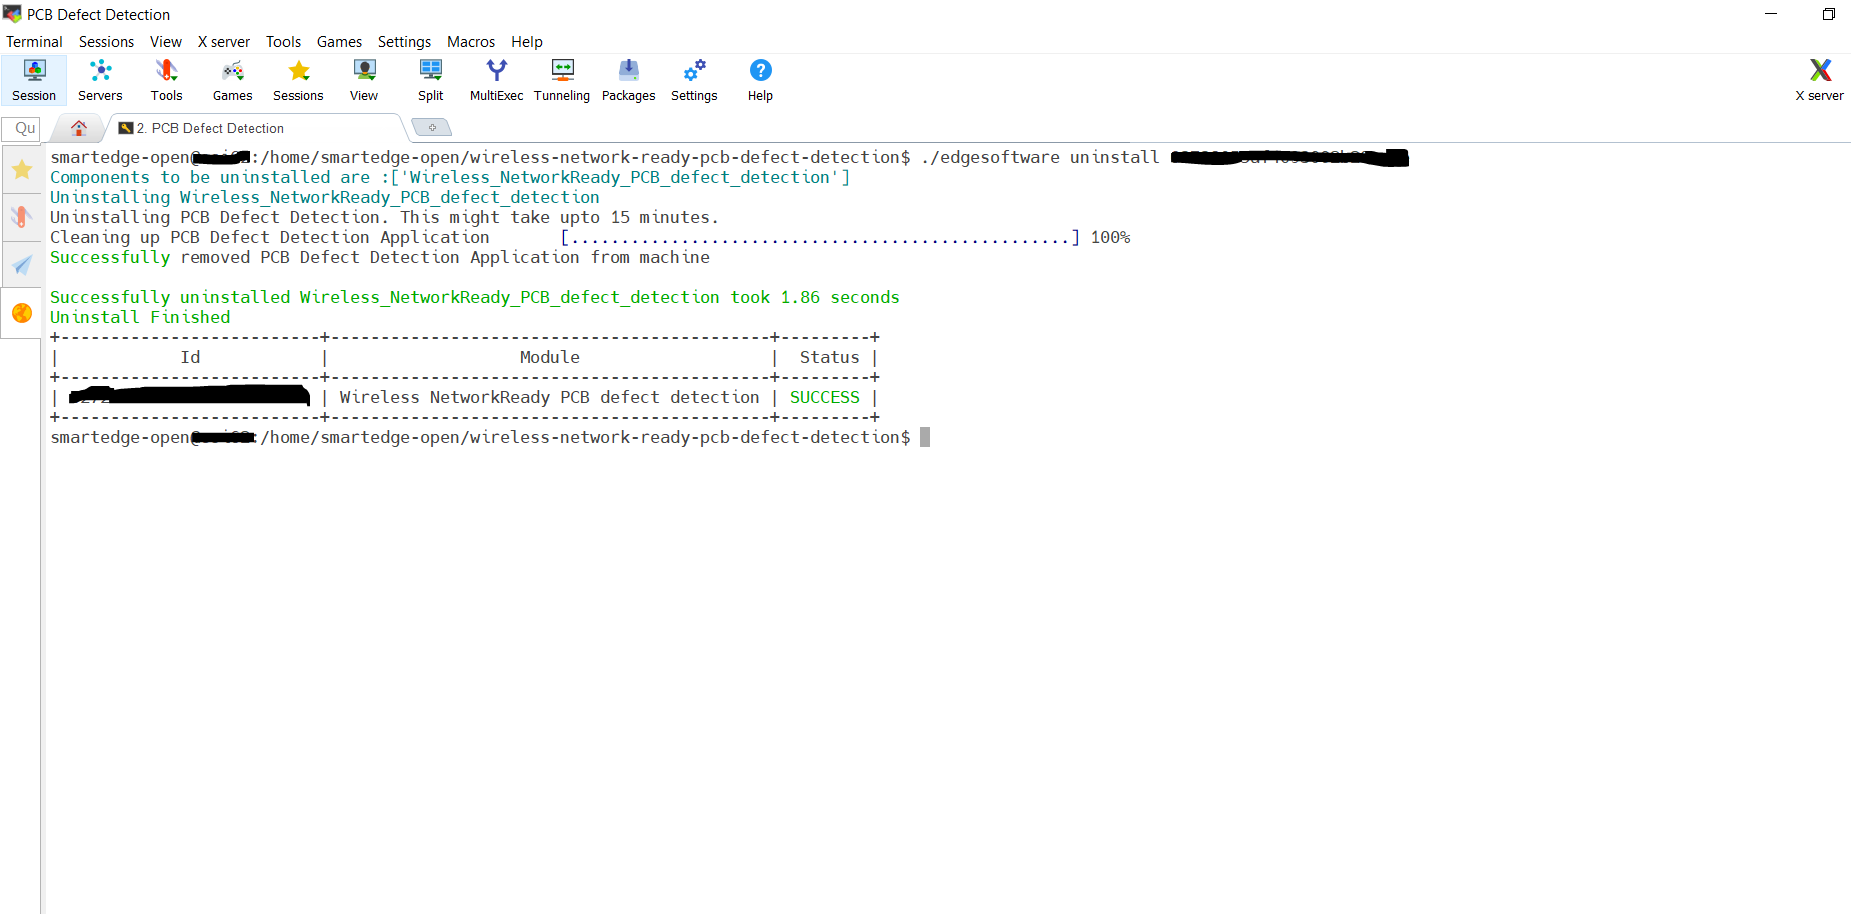Minimize the MobaXterm window
This screenshot has width=1851, height=914.
pos(1771,14)
